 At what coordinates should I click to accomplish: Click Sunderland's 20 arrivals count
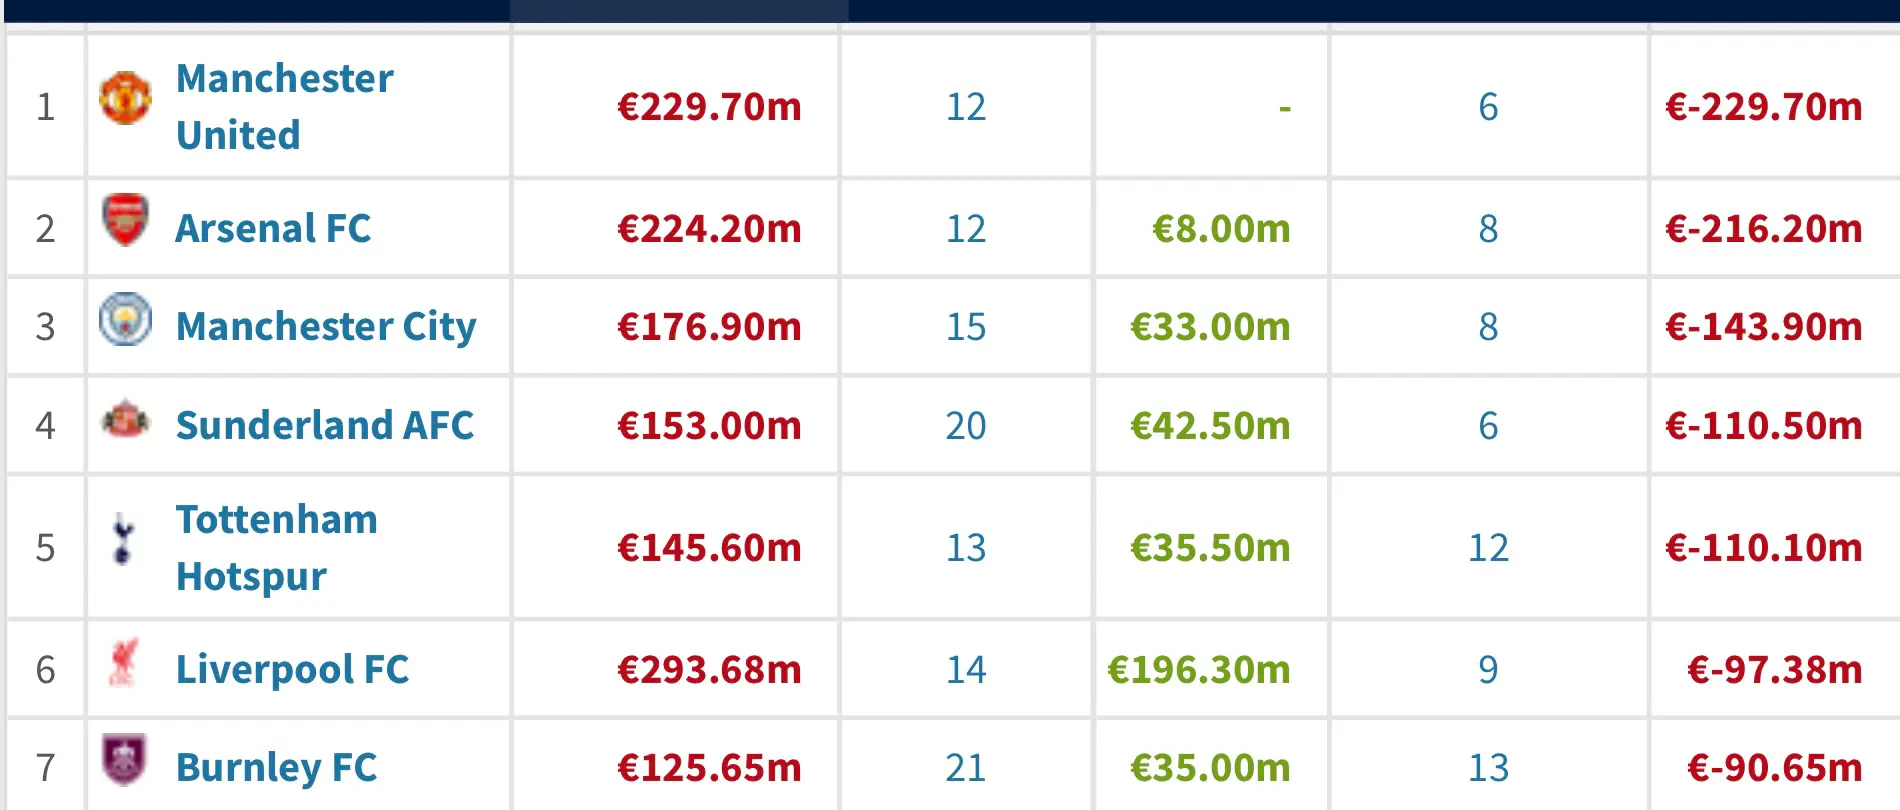(x=966, y=425)
